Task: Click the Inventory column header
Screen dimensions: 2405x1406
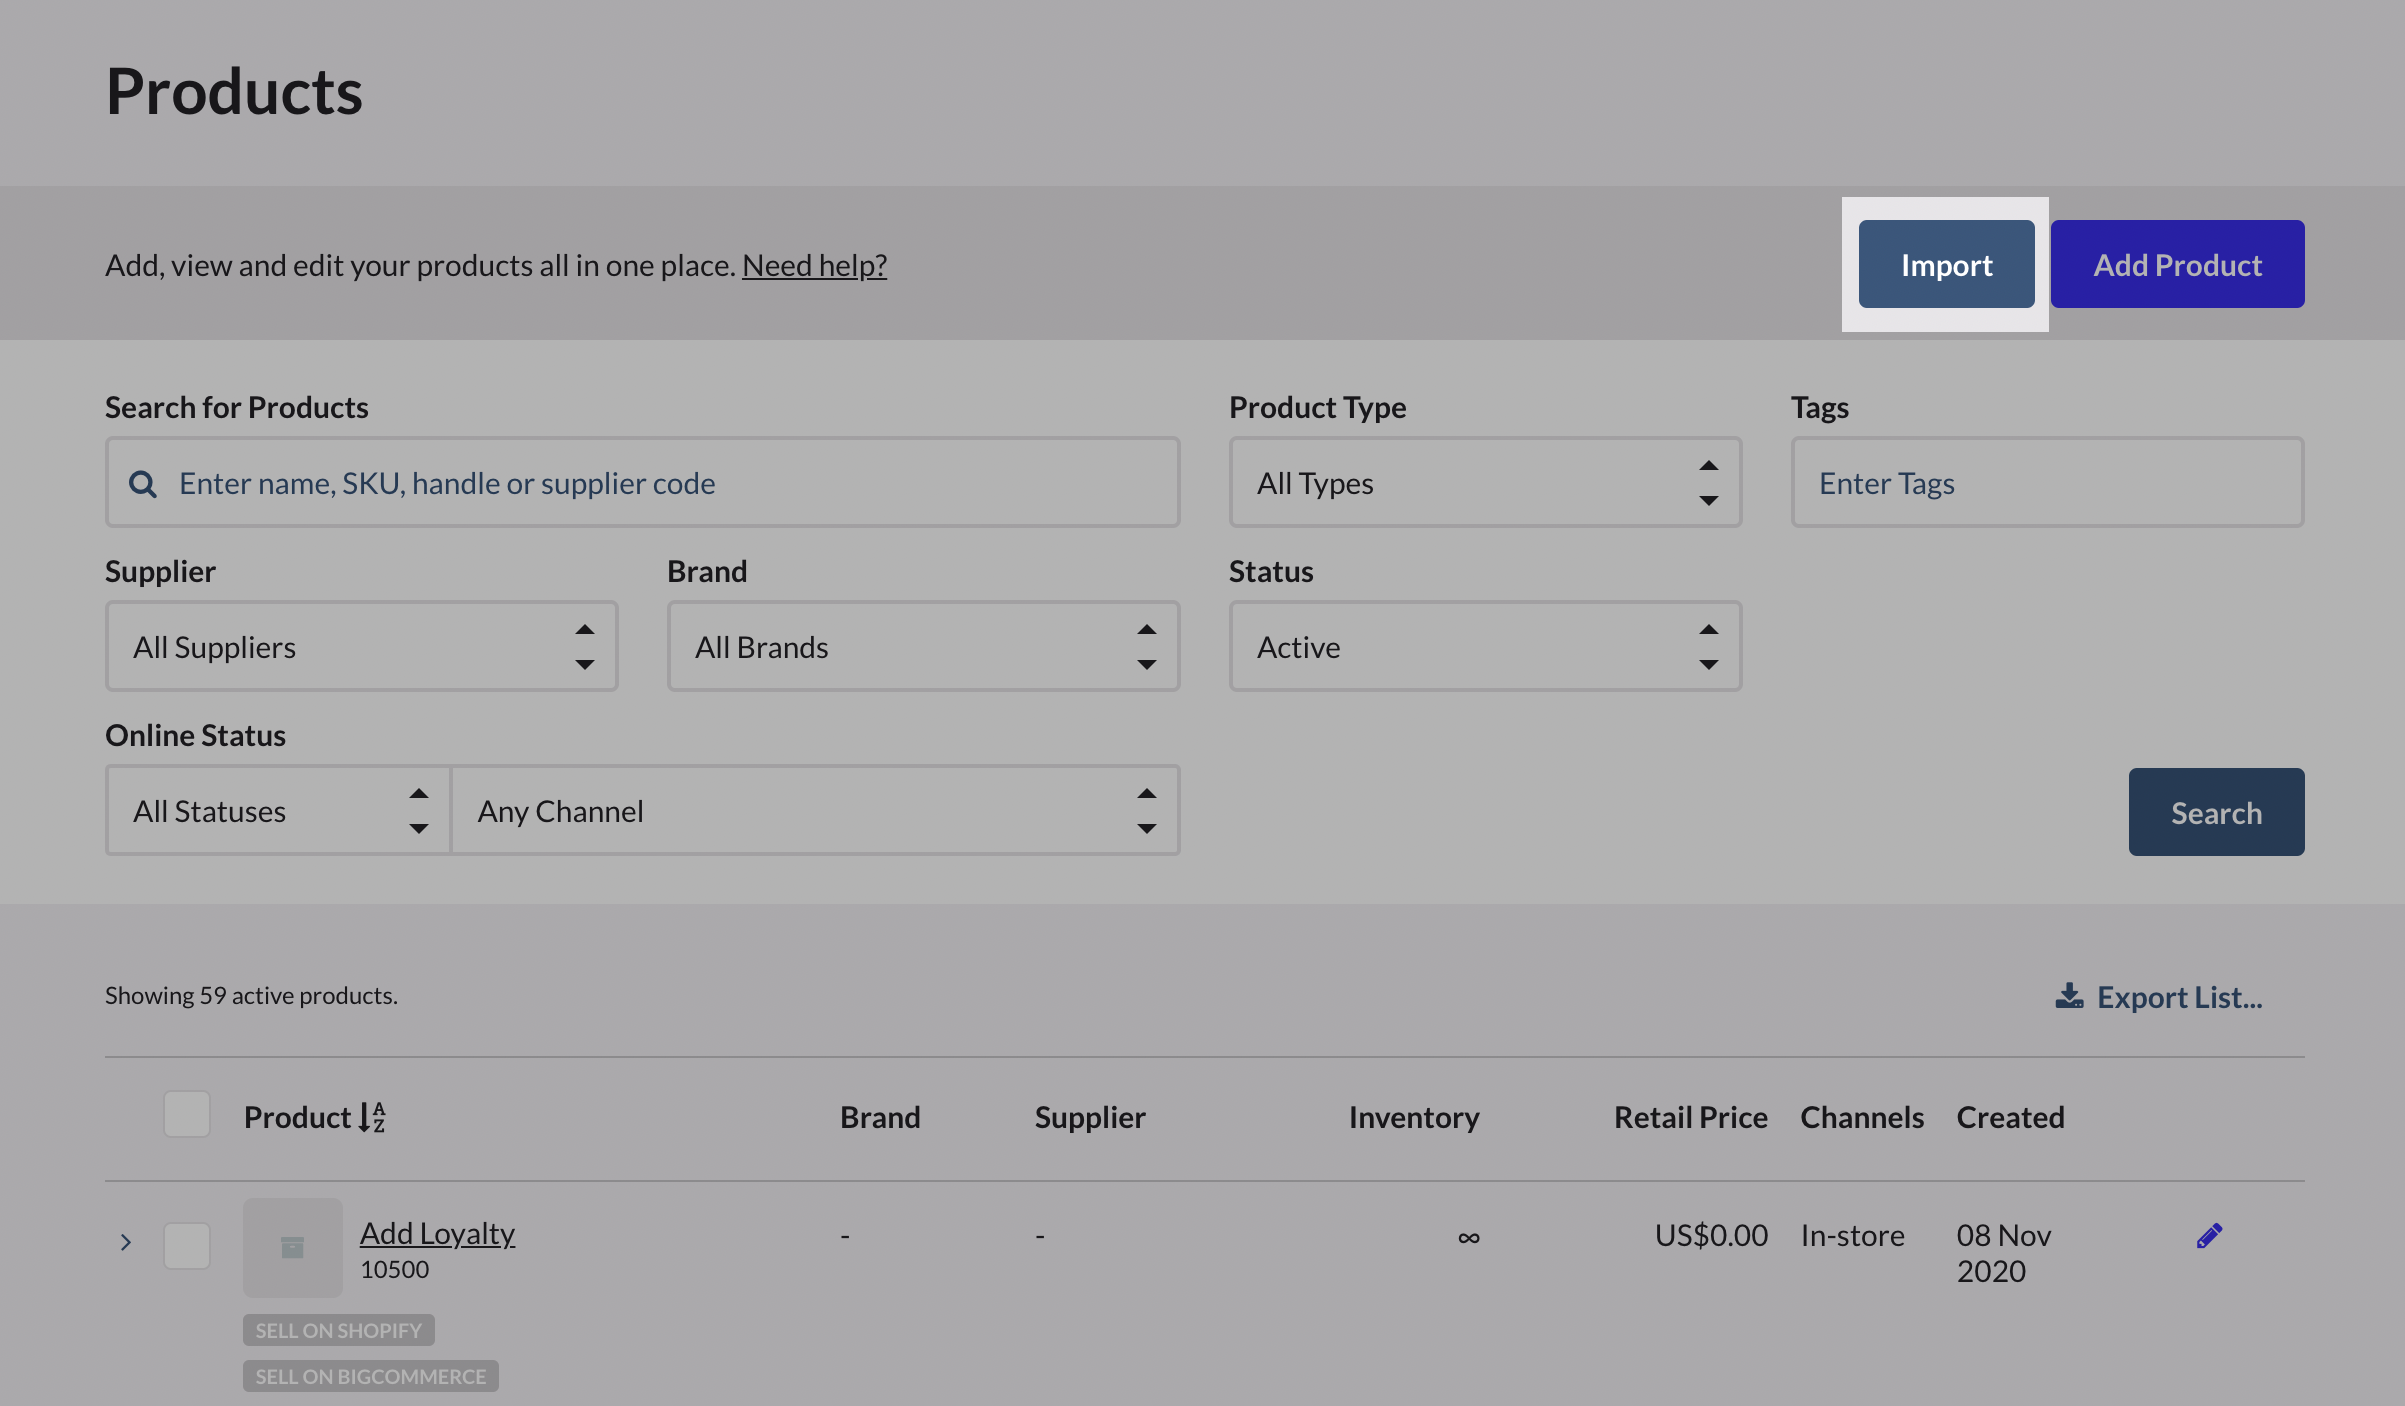Action: 1414,1117
